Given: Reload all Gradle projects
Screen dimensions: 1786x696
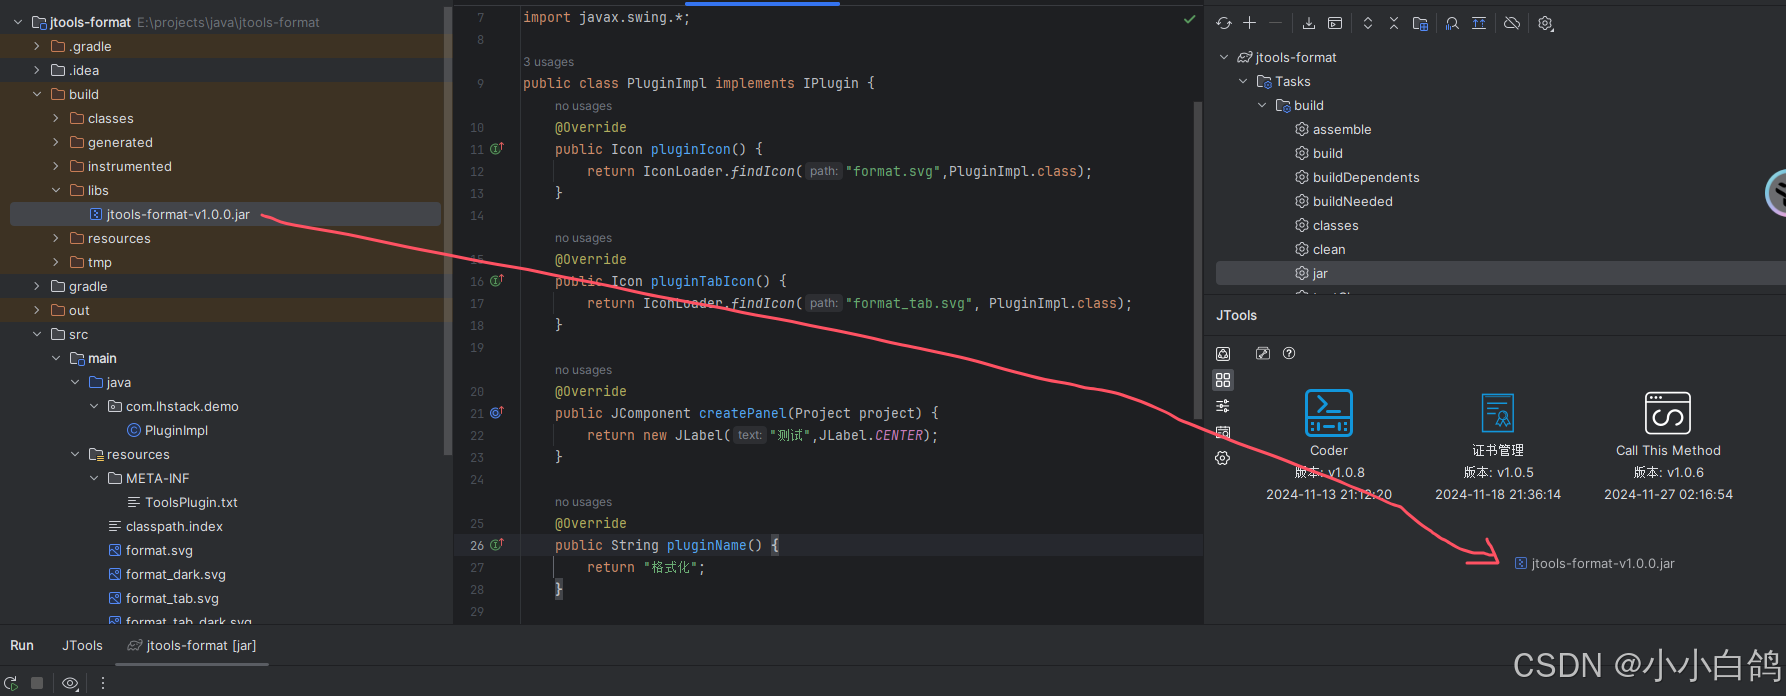Looking at the screenshot, I should click(x=1224, y=23).
